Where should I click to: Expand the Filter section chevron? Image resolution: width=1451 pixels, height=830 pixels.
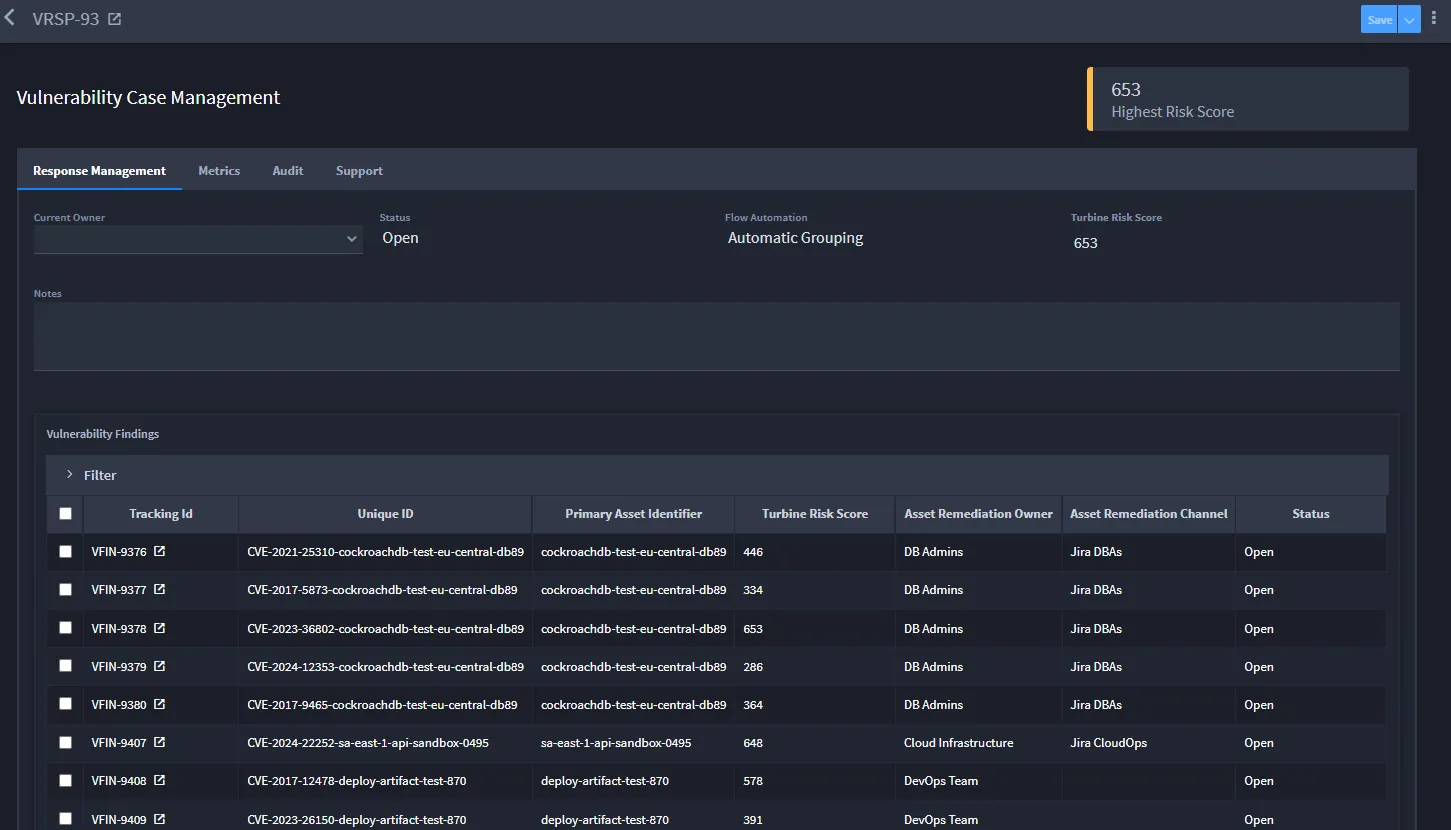coord(69,475)
